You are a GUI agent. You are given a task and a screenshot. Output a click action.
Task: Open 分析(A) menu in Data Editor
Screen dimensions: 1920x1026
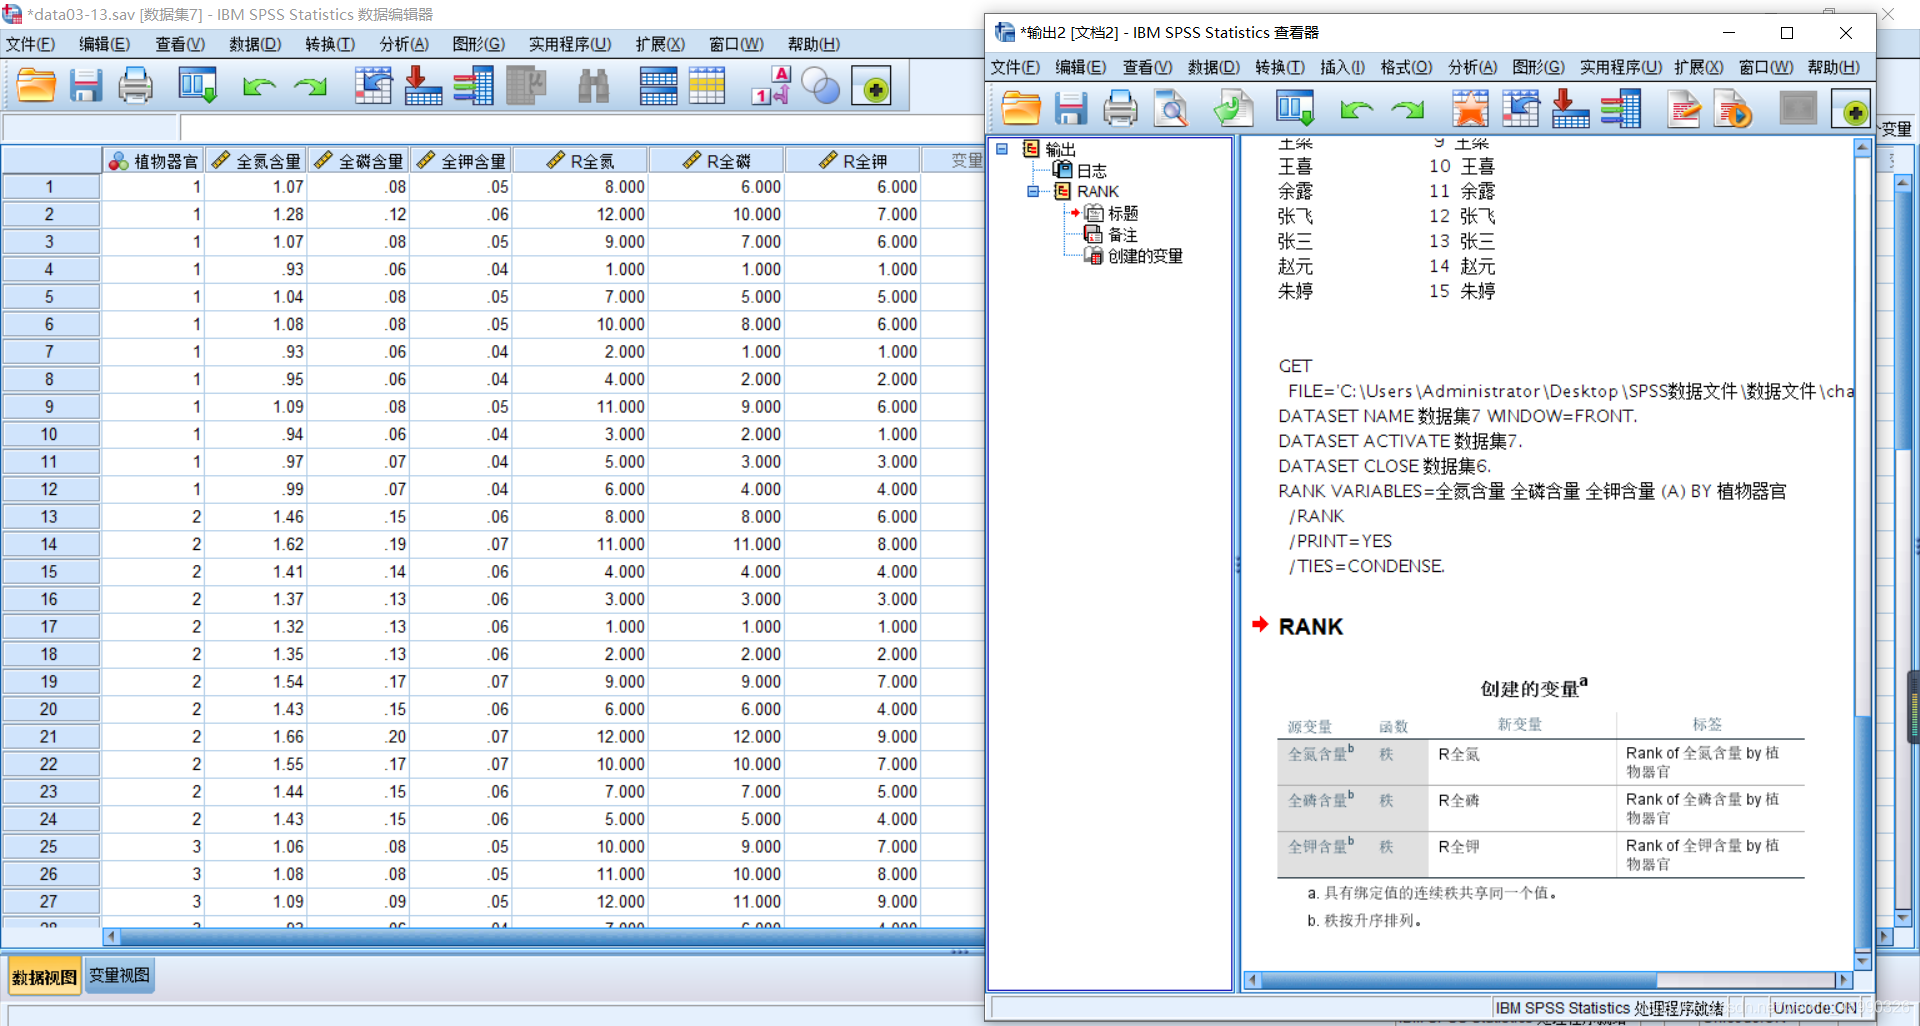point(404,44)
